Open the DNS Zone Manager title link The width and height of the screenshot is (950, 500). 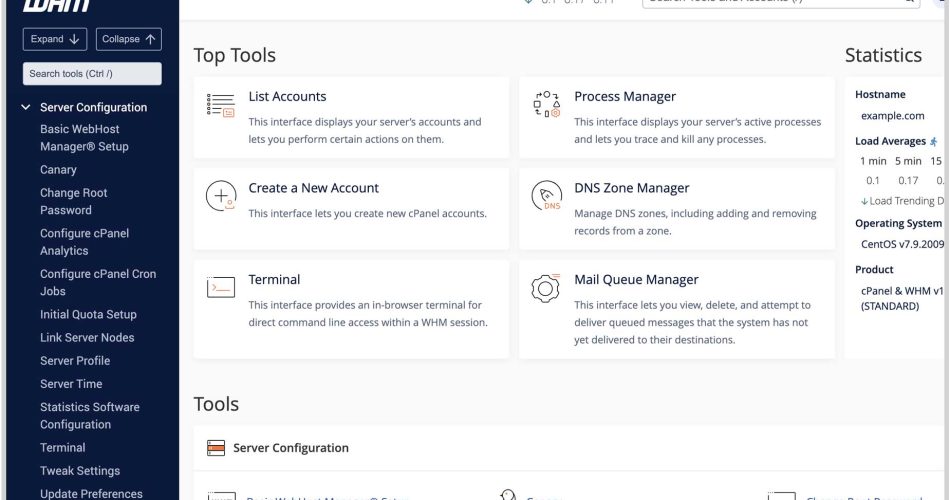(x=631, y=188)
